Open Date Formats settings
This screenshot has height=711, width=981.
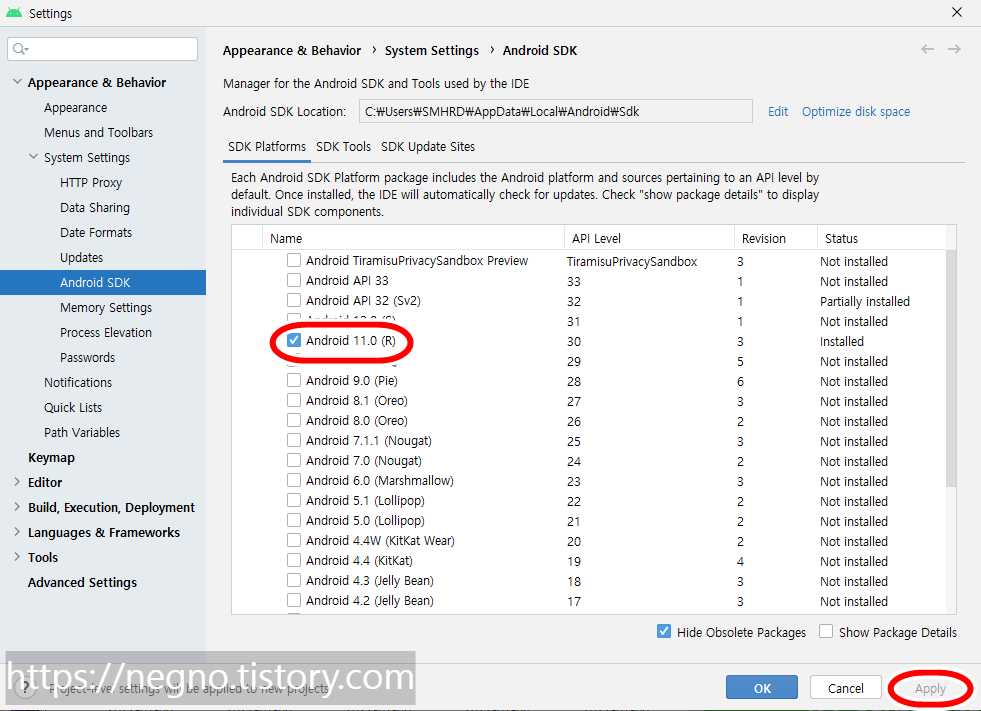click(x=96, y=233)
